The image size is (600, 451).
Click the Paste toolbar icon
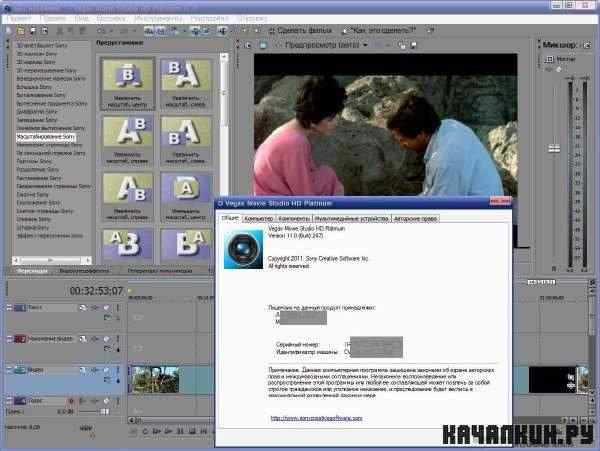click(x=82, y=31)
